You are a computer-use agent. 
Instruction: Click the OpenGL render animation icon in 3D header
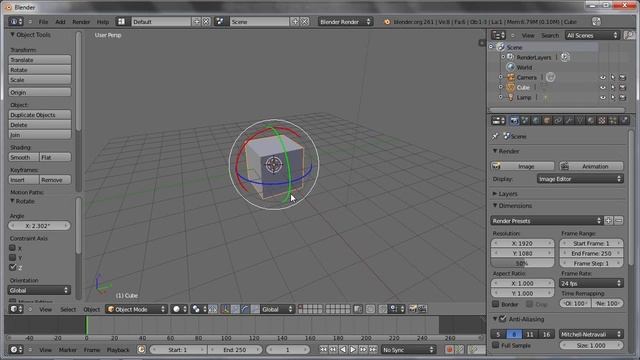coord(422,309)
